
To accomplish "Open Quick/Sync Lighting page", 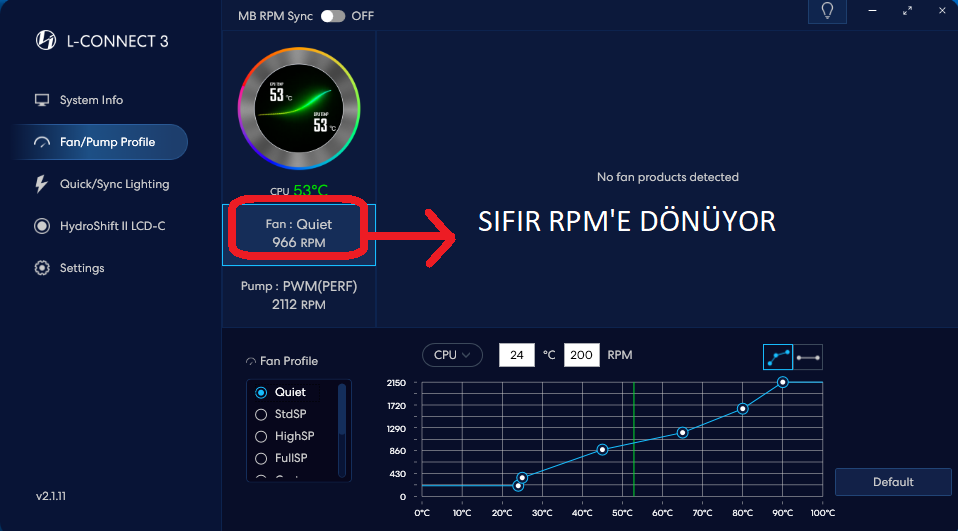I will pyautogui.click(x=114, y=184).
